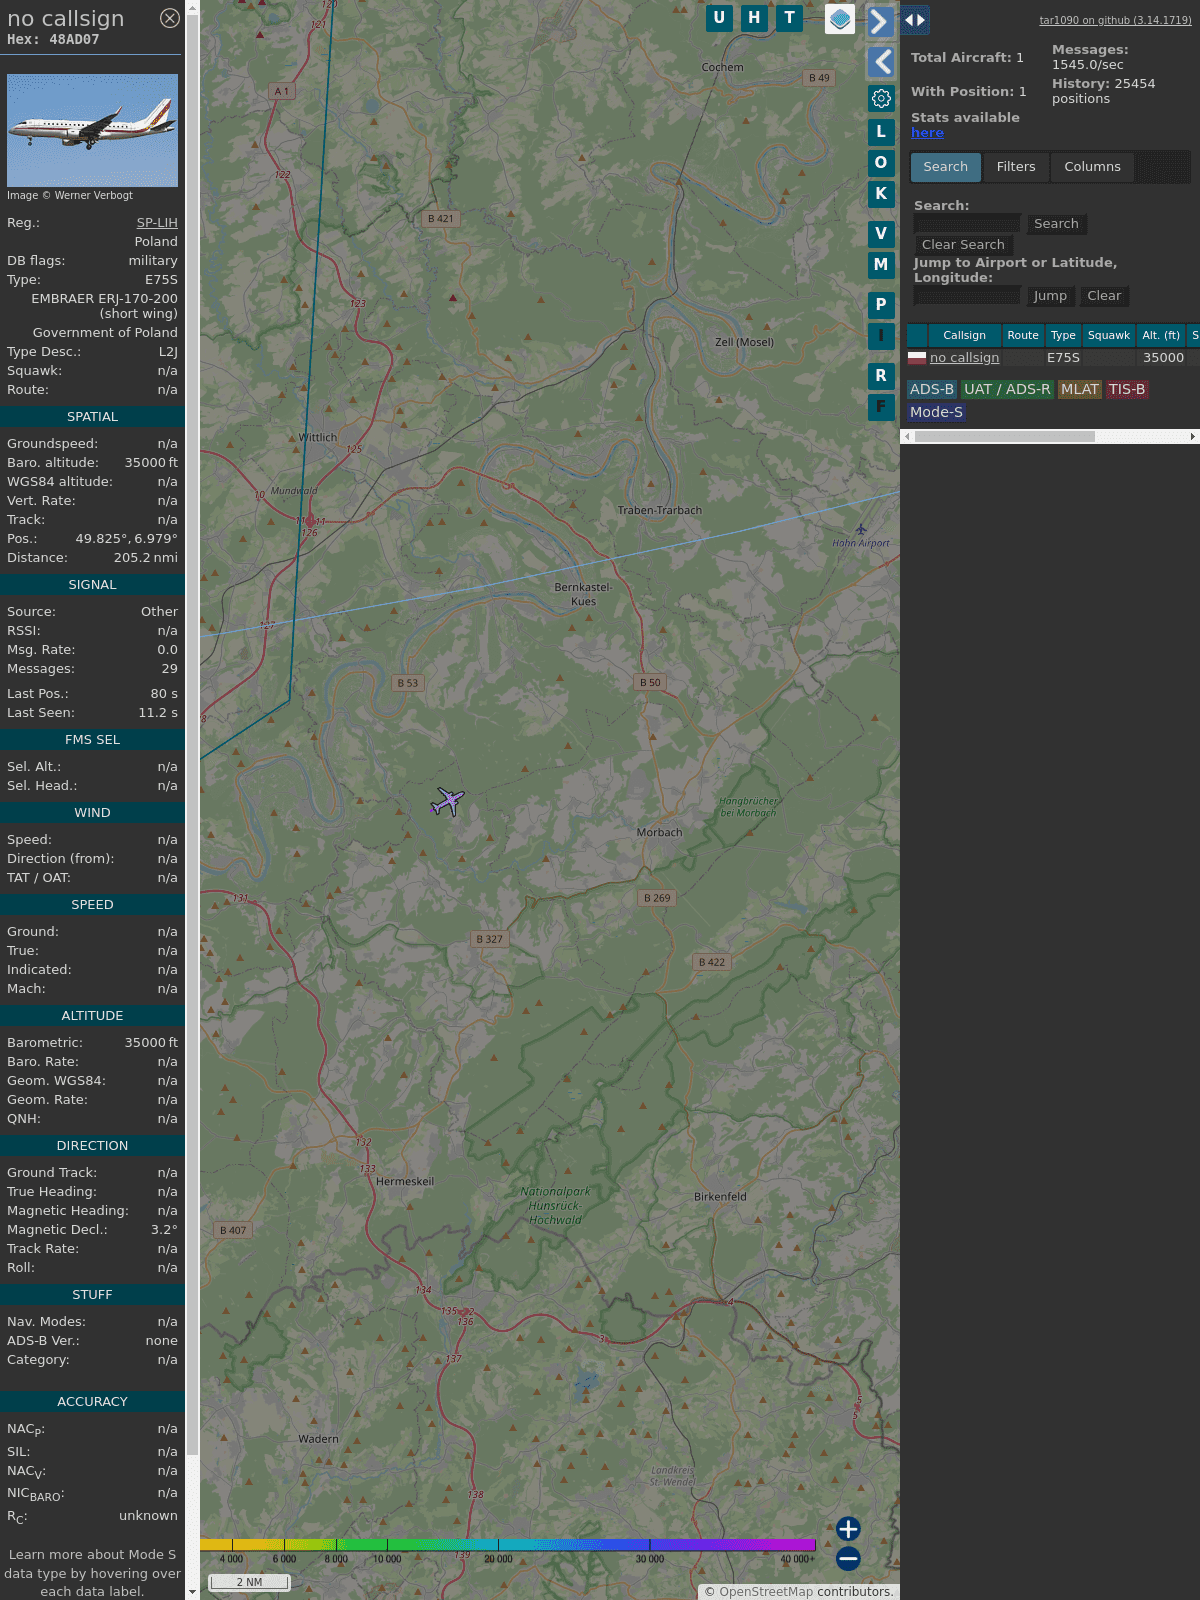The image size is (1200, 1600).
Task: Click the altitude color scale bar
Action: (508, 1545)
